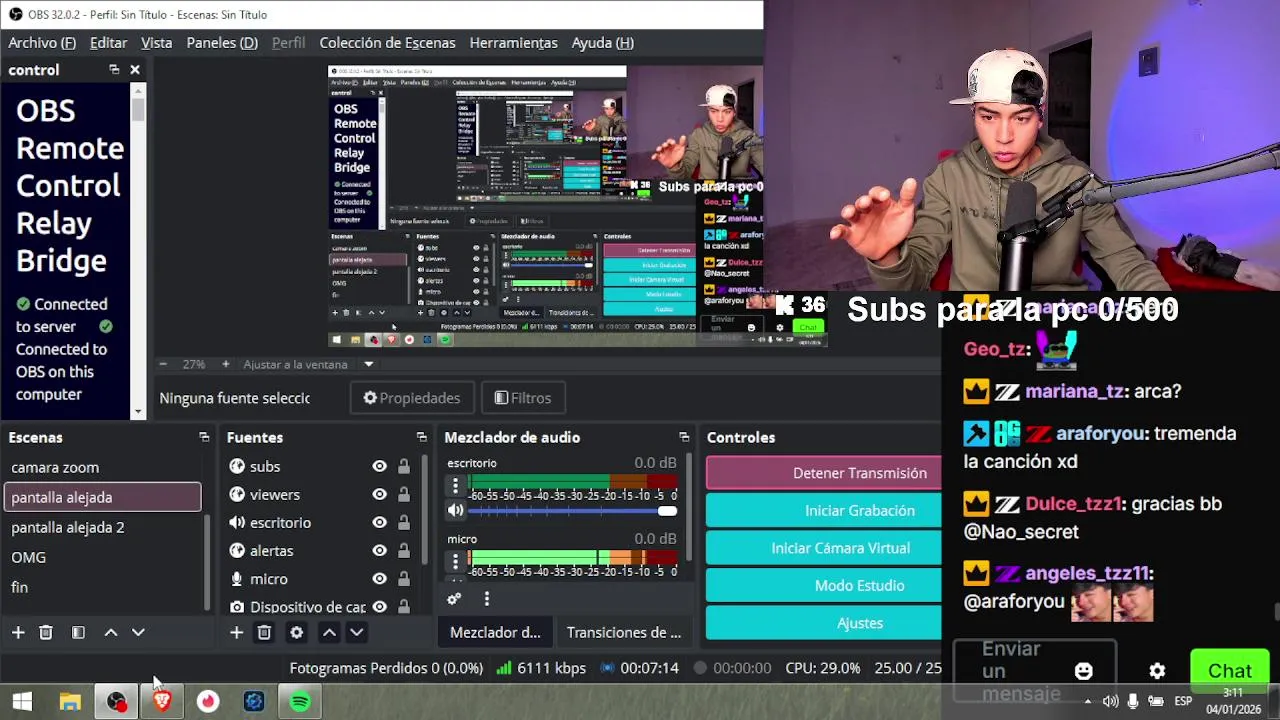Delete selected scene using trash icon
The image size is (1280, 720).
click(46, 632)
